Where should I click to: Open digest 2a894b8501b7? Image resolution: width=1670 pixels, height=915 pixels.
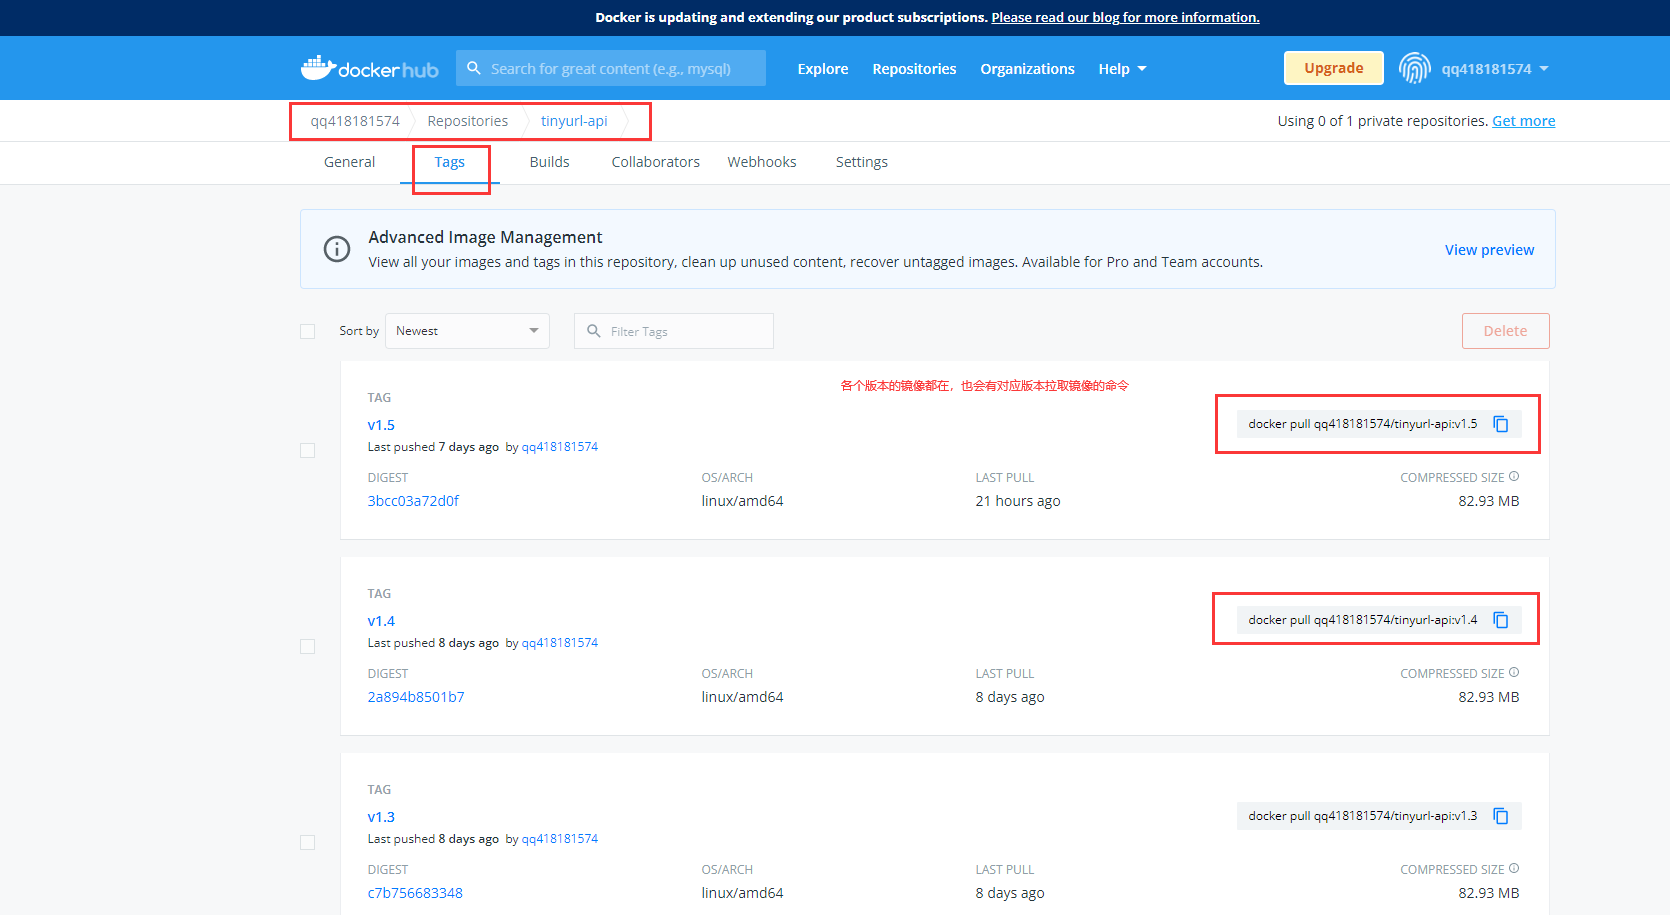coord(416,697)
